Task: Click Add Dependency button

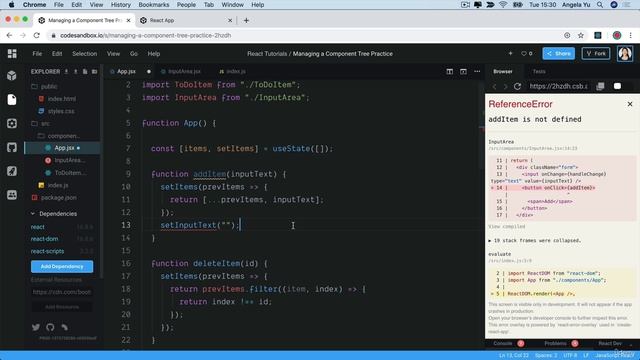Action: point(62,267)
